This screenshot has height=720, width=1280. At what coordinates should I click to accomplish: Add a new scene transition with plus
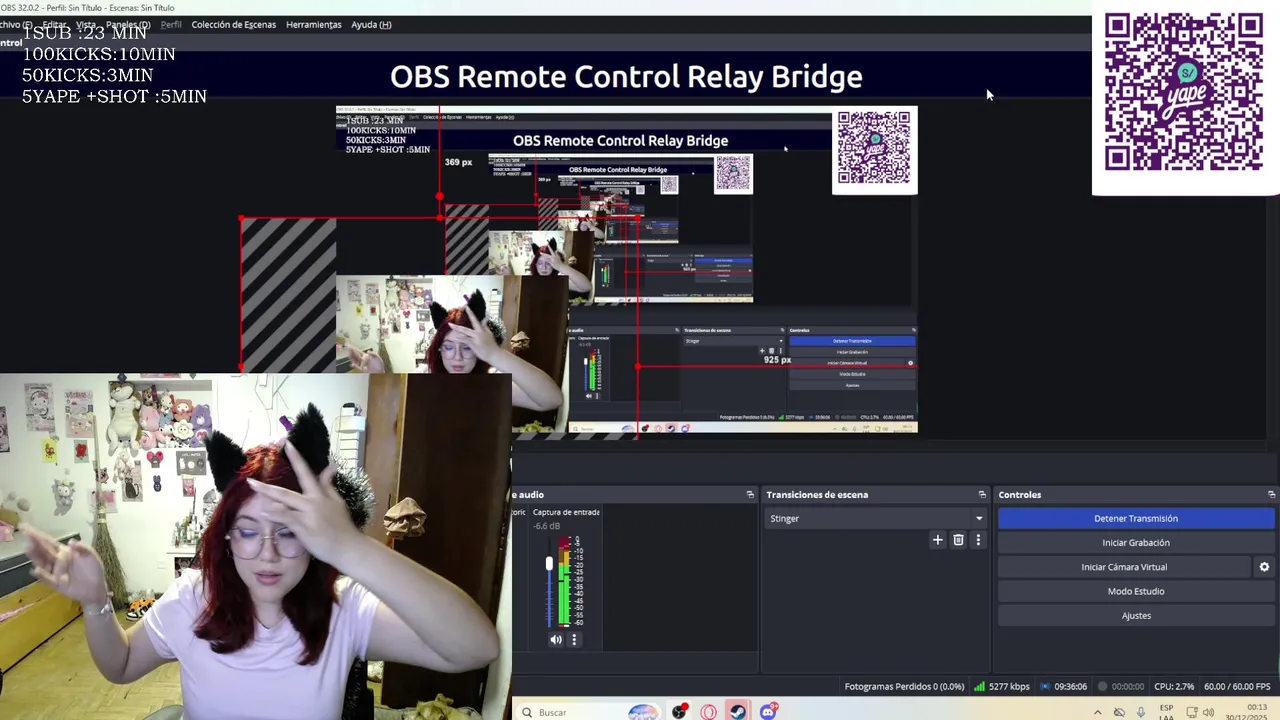pos(937,540)
